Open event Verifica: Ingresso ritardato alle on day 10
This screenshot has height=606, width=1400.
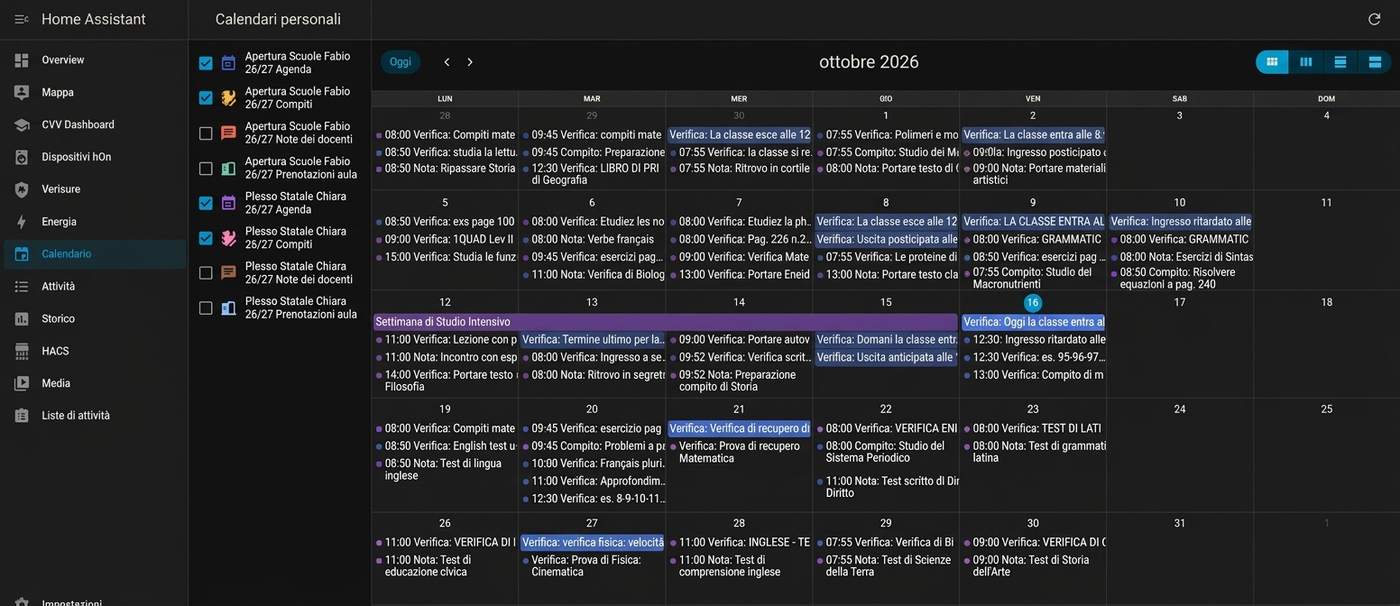[1180, 222]
